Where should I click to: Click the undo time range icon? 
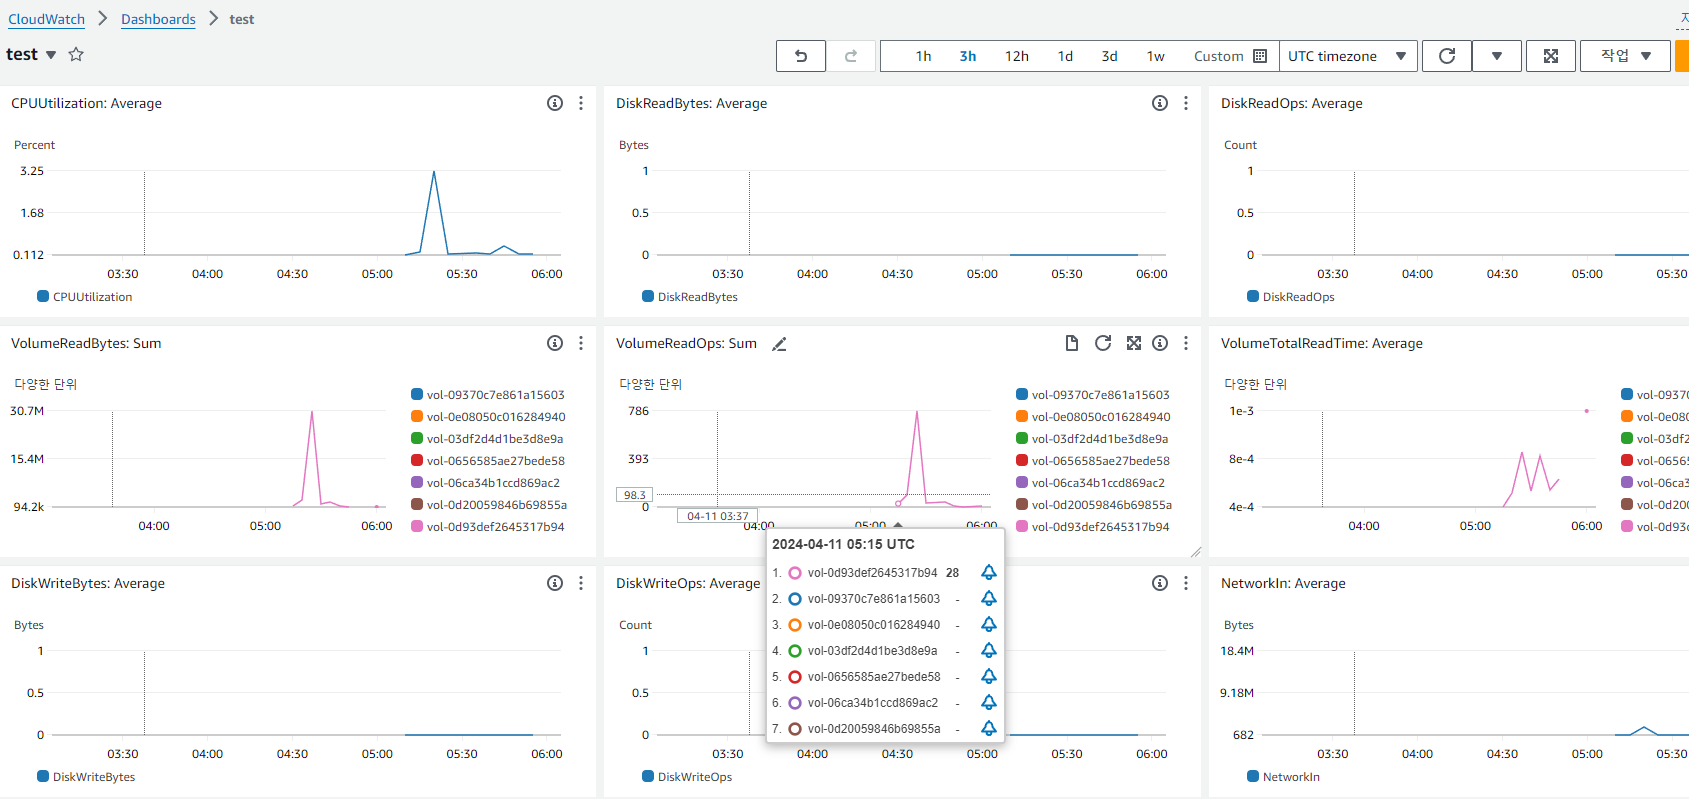(x=801, y=56)
